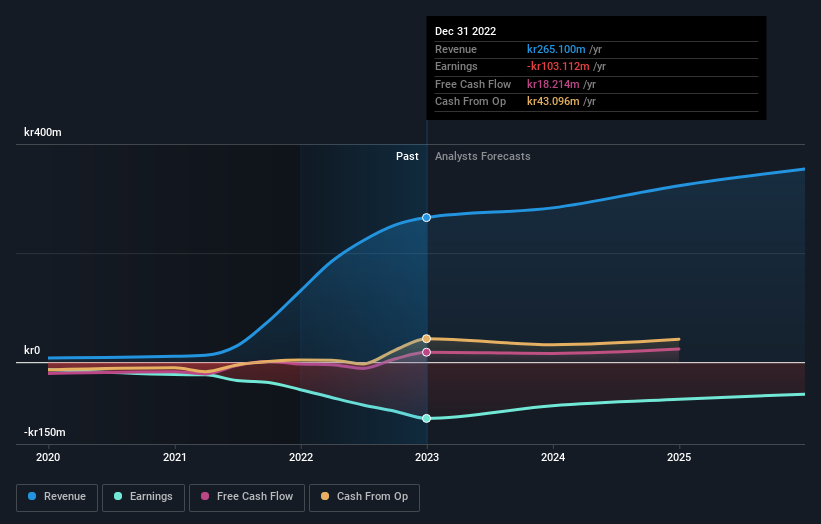Click the orange Cash From Op legend dot
The height and width of the screenshot is (524, 821).
pyautogui.click(x=325, y=496)
